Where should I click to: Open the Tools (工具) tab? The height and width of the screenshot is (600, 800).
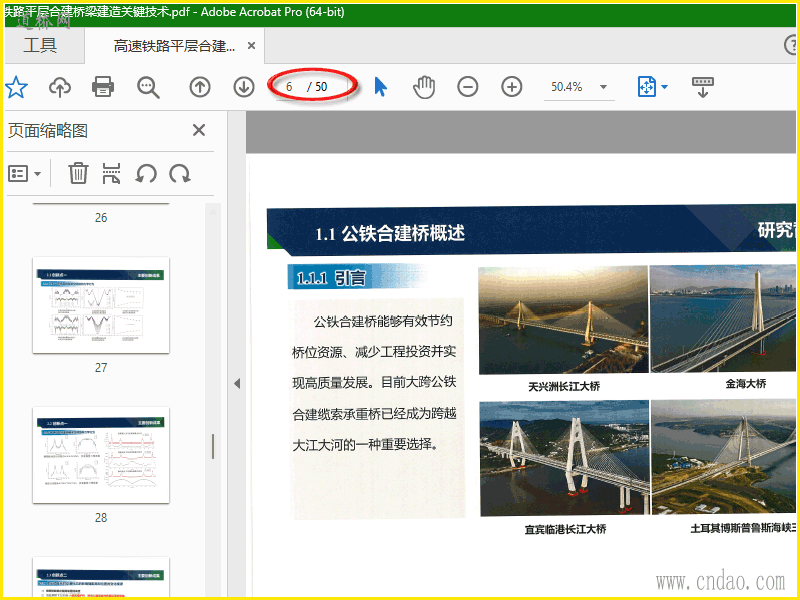41,45
